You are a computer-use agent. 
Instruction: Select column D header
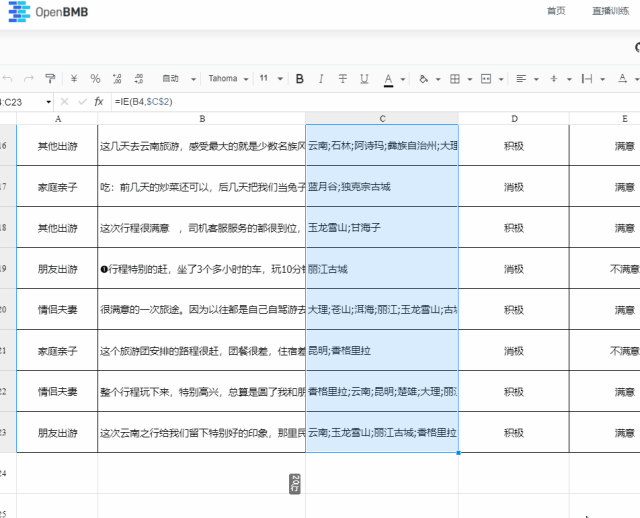tap(514, 118)
